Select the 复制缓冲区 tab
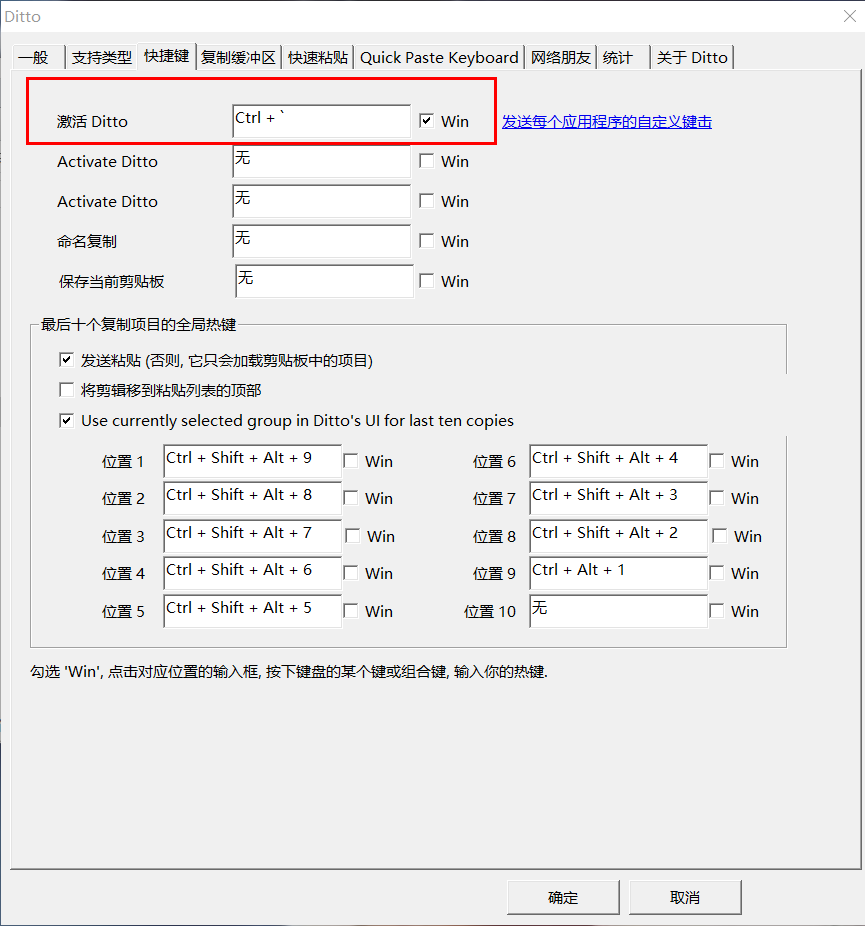This screenshot has width=865, height=926. click(238, 57)
